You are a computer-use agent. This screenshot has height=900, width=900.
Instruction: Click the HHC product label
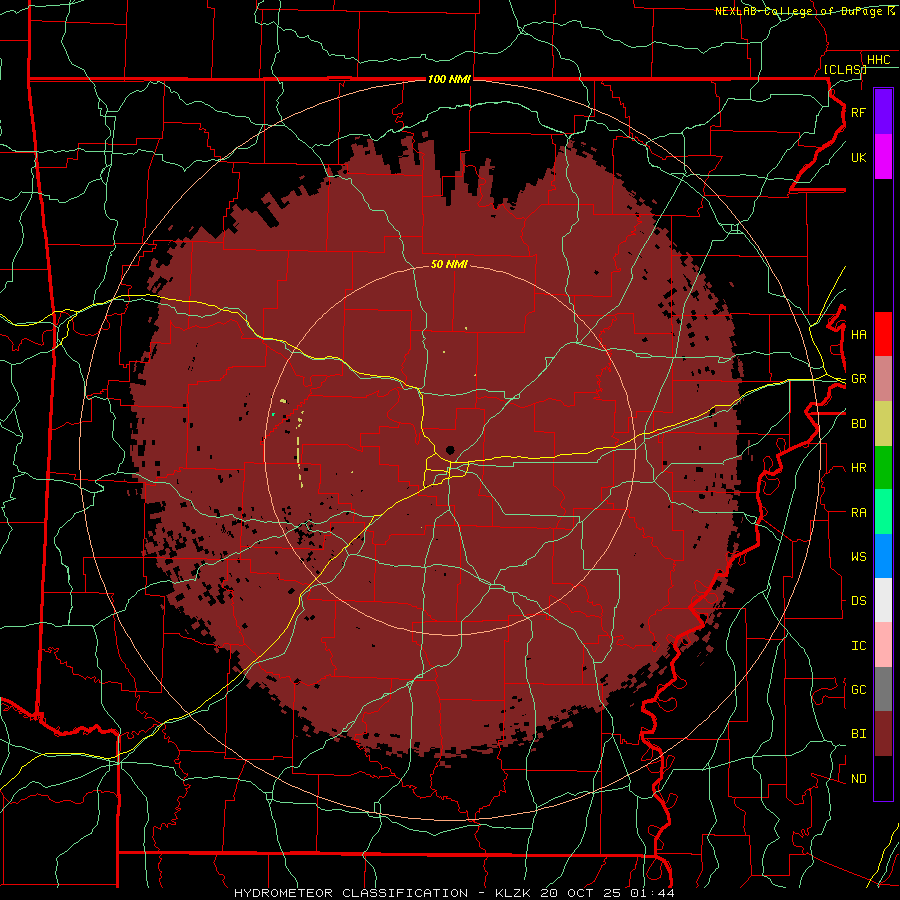tap(878, 60)
